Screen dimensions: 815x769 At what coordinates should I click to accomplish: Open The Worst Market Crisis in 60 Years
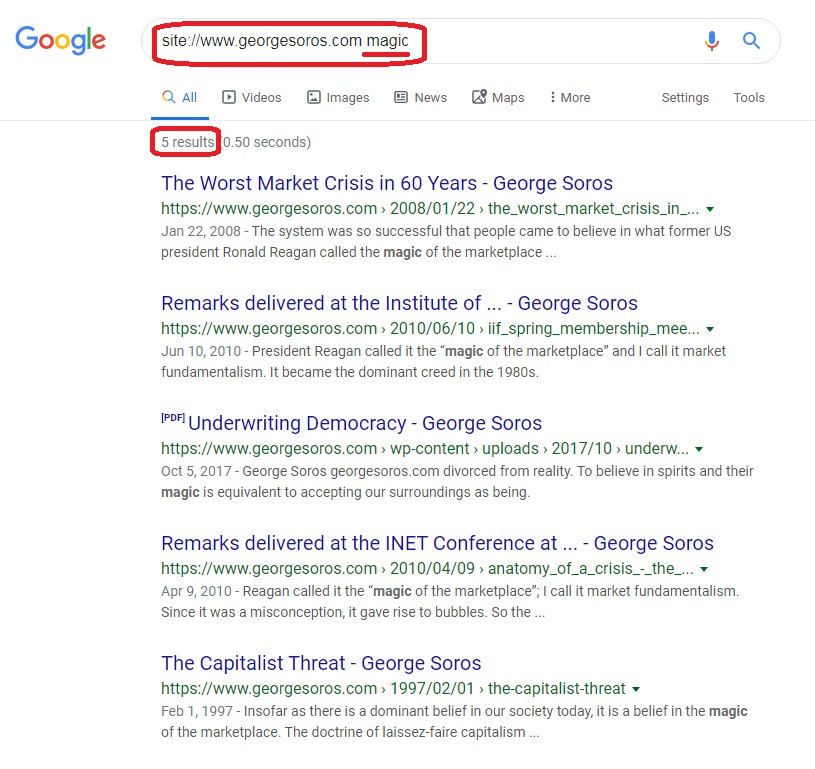387,183
